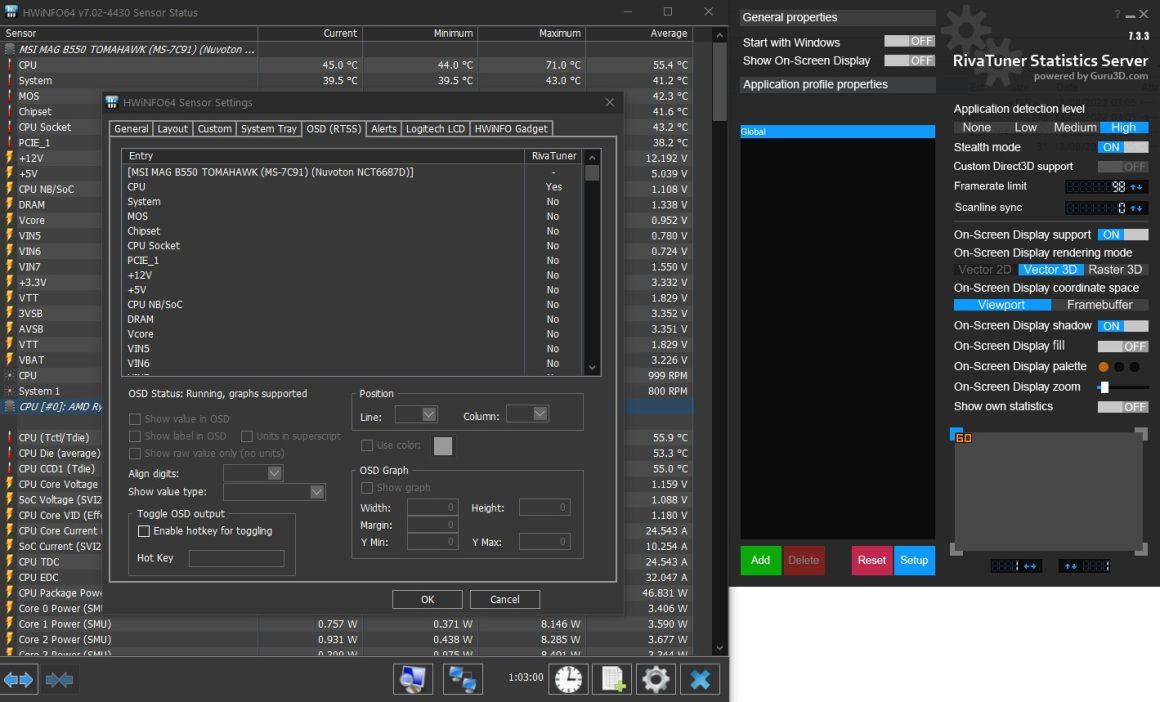Click the expand columns blue arrows icon
Image resolution: width=1160 pixels, height=702 pixels.
point(18,679)
